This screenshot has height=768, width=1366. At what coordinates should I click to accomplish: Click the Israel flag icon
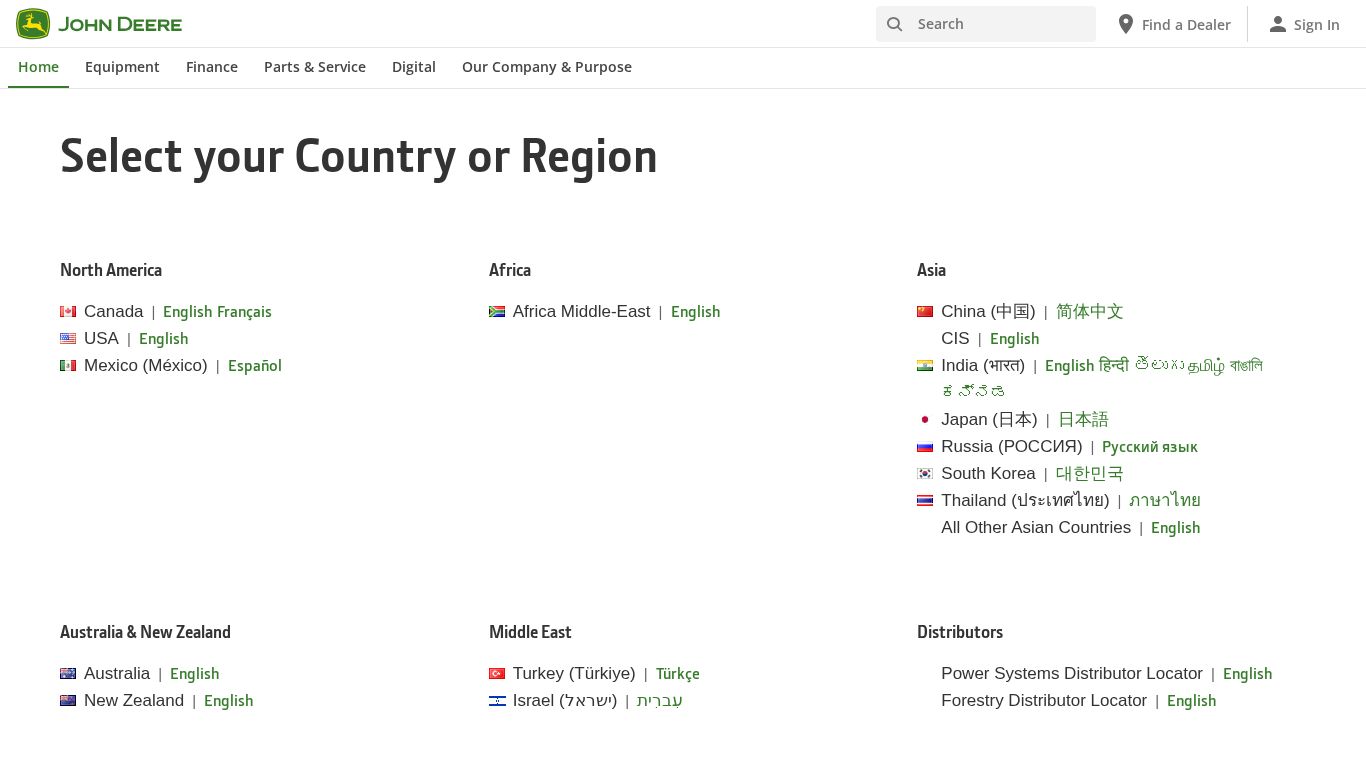497,701
